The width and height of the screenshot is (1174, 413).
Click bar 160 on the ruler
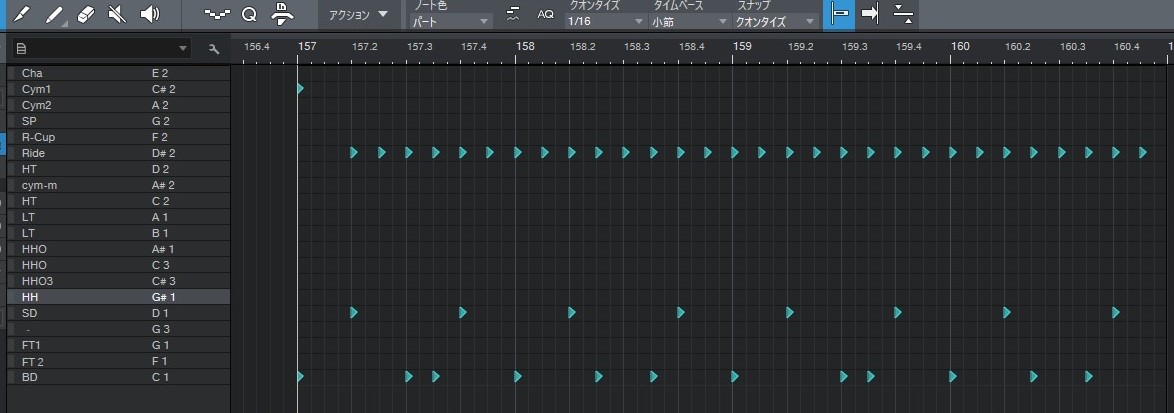click(x=961, y=46)
